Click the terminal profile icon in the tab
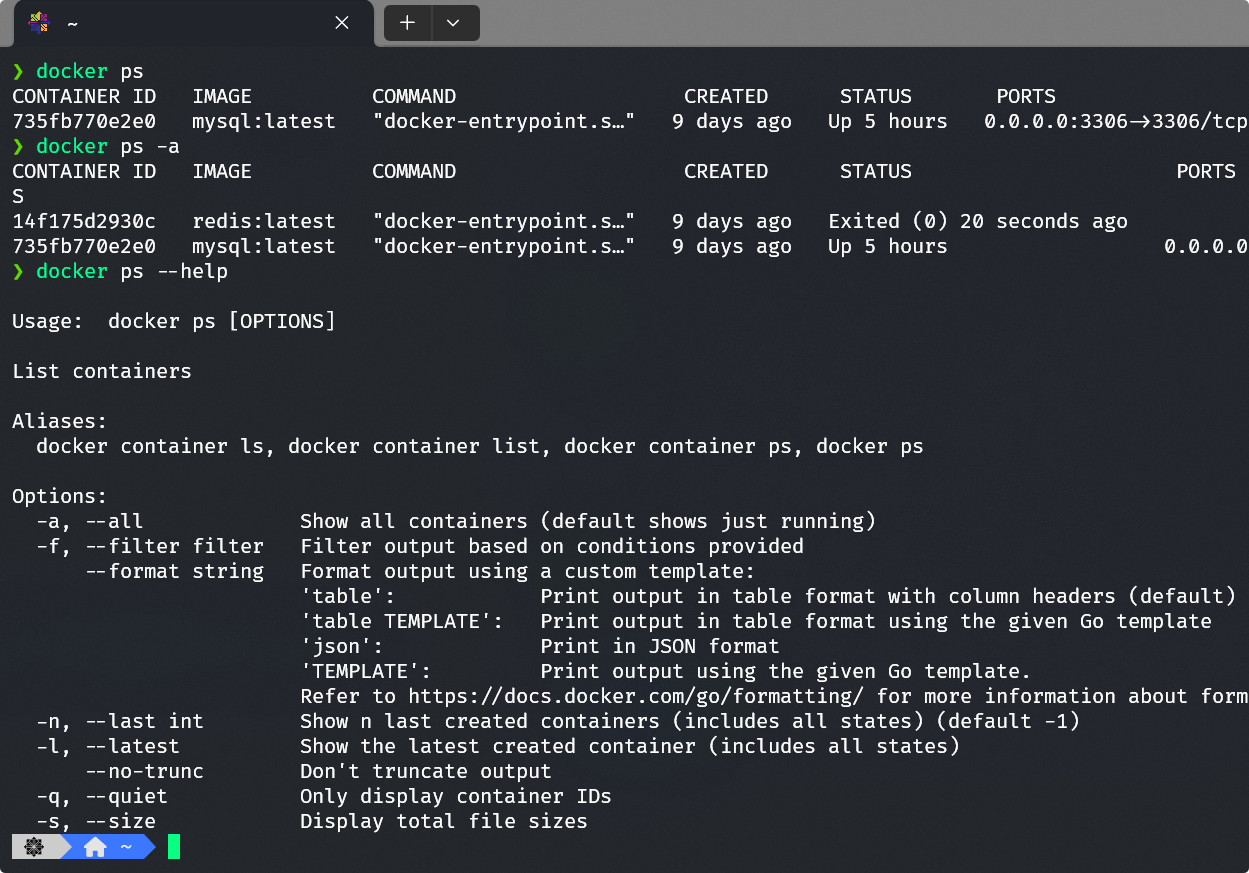Image resolution: width=1249 pixels, height=873 pixels. (x=39, y=23)
